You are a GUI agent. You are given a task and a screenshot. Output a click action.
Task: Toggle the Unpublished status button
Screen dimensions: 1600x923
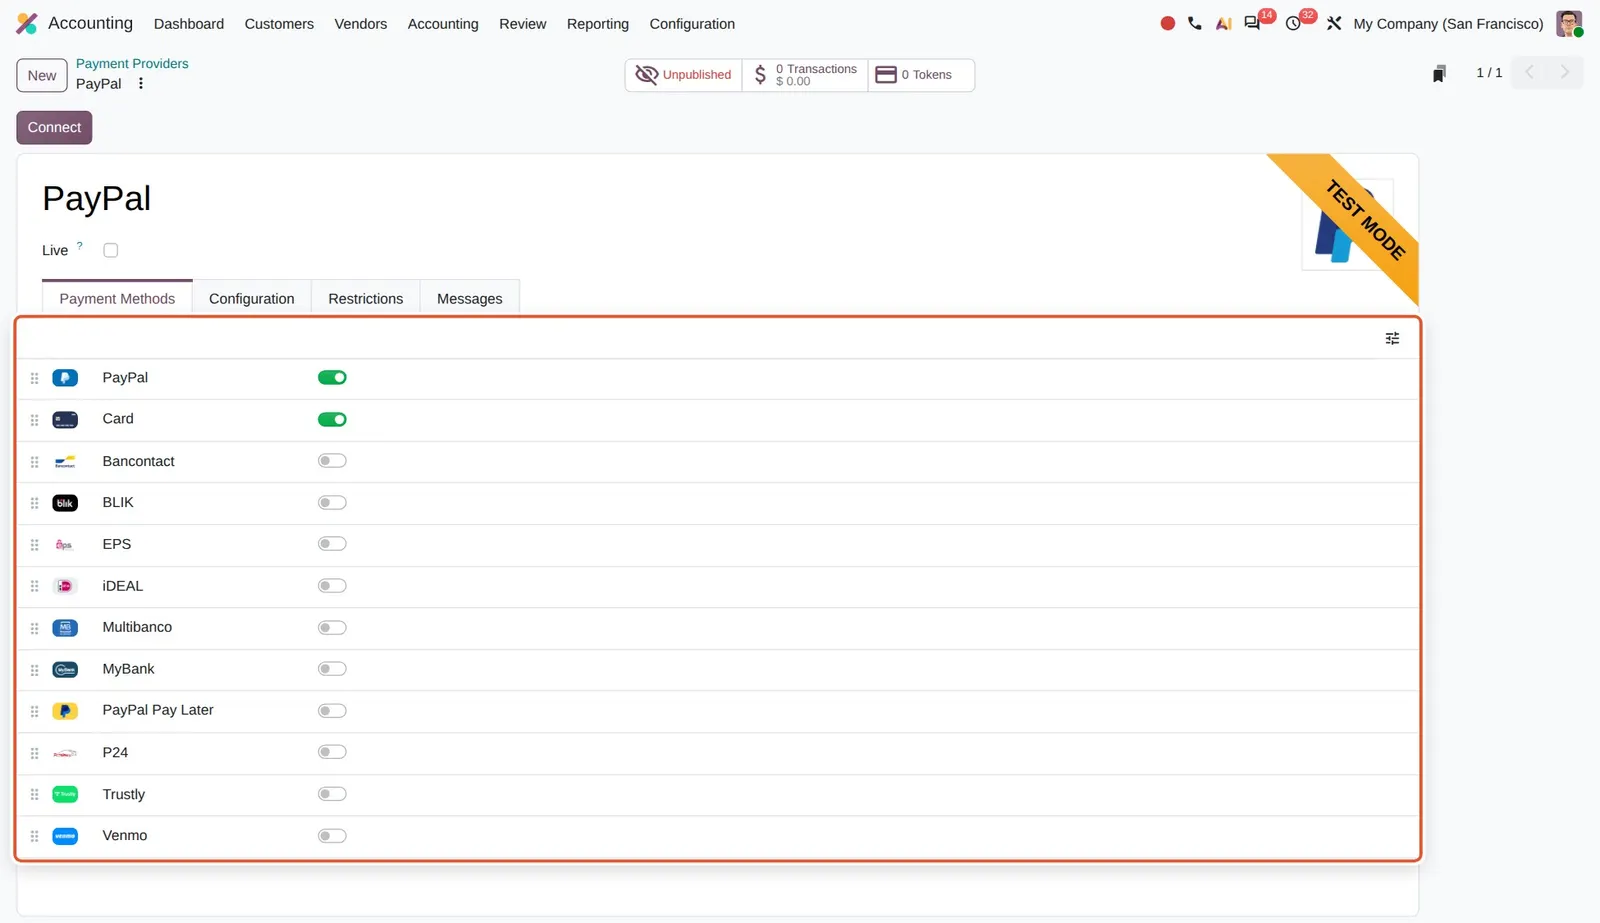[684, 75]
